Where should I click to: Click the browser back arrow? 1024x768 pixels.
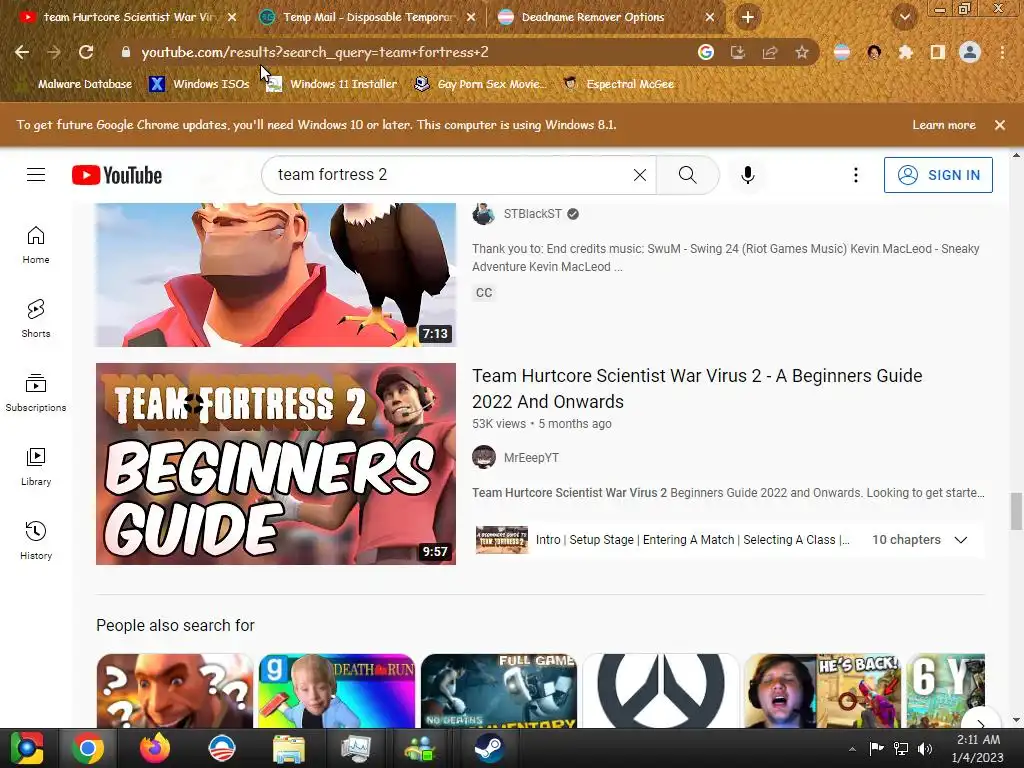tap(22, 52)
